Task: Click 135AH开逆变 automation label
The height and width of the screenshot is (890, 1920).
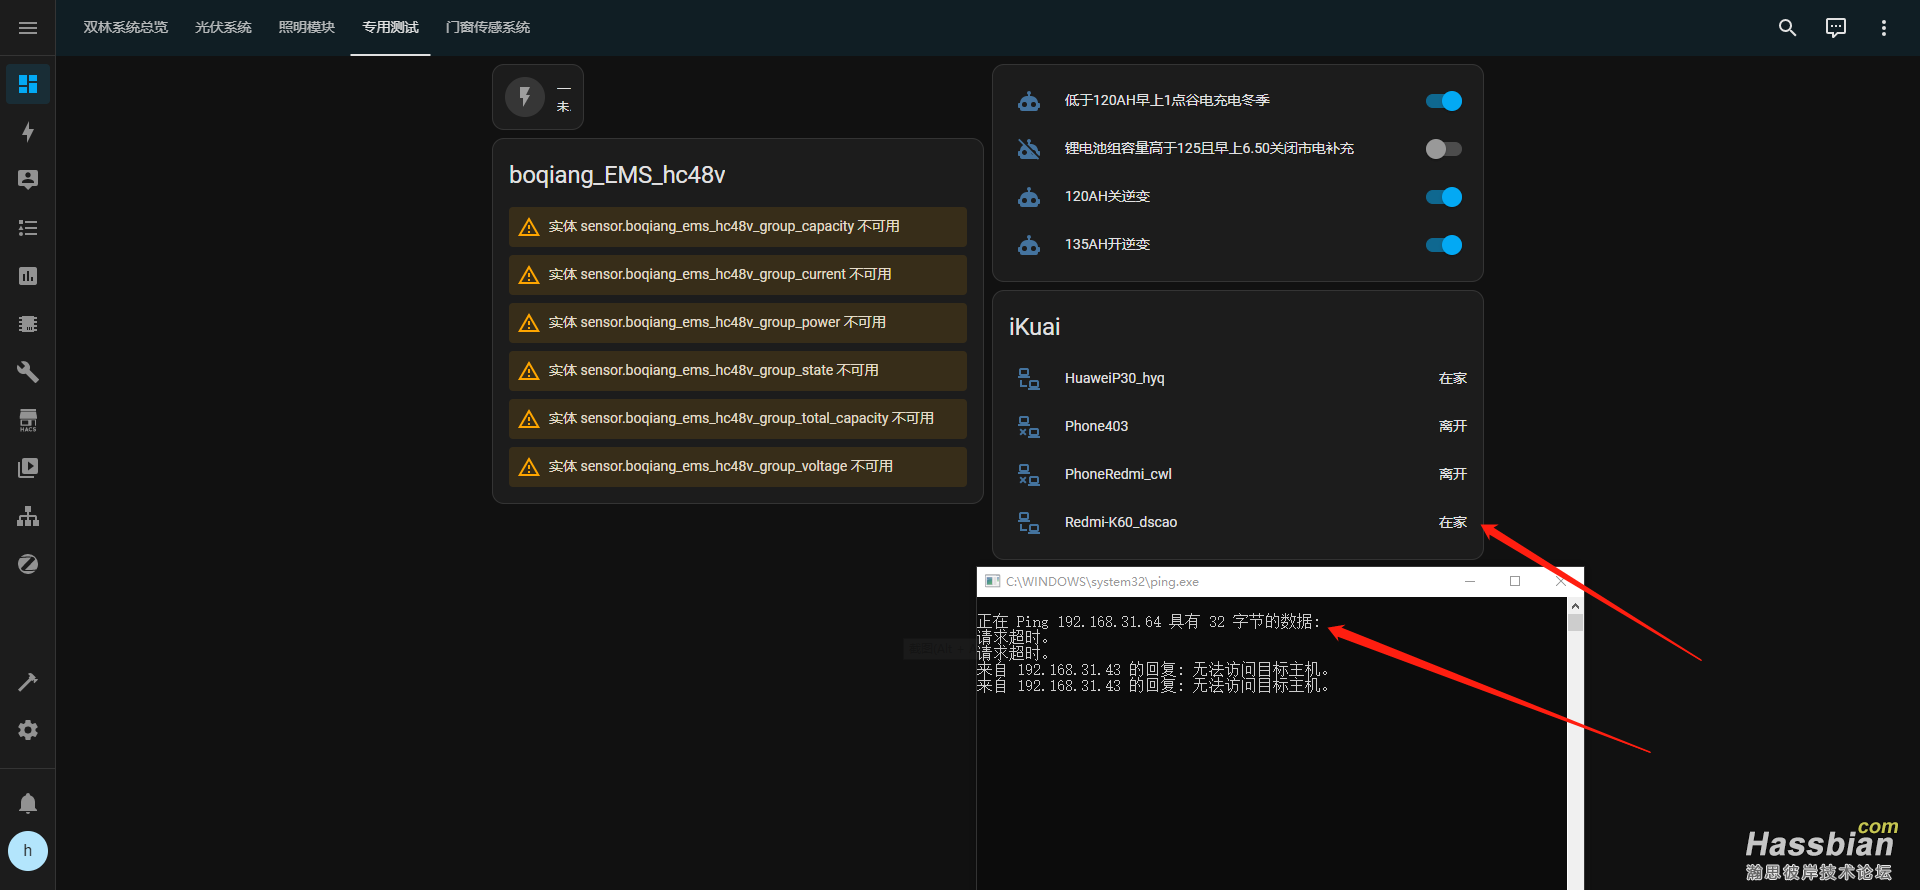Action: point(1107,245)
